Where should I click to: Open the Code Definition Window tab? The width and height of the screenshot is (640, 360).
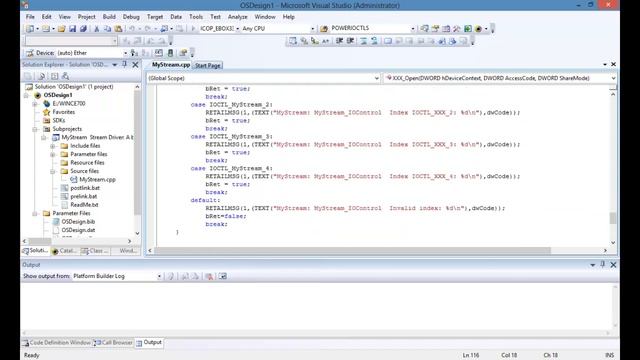click(57, 343)
